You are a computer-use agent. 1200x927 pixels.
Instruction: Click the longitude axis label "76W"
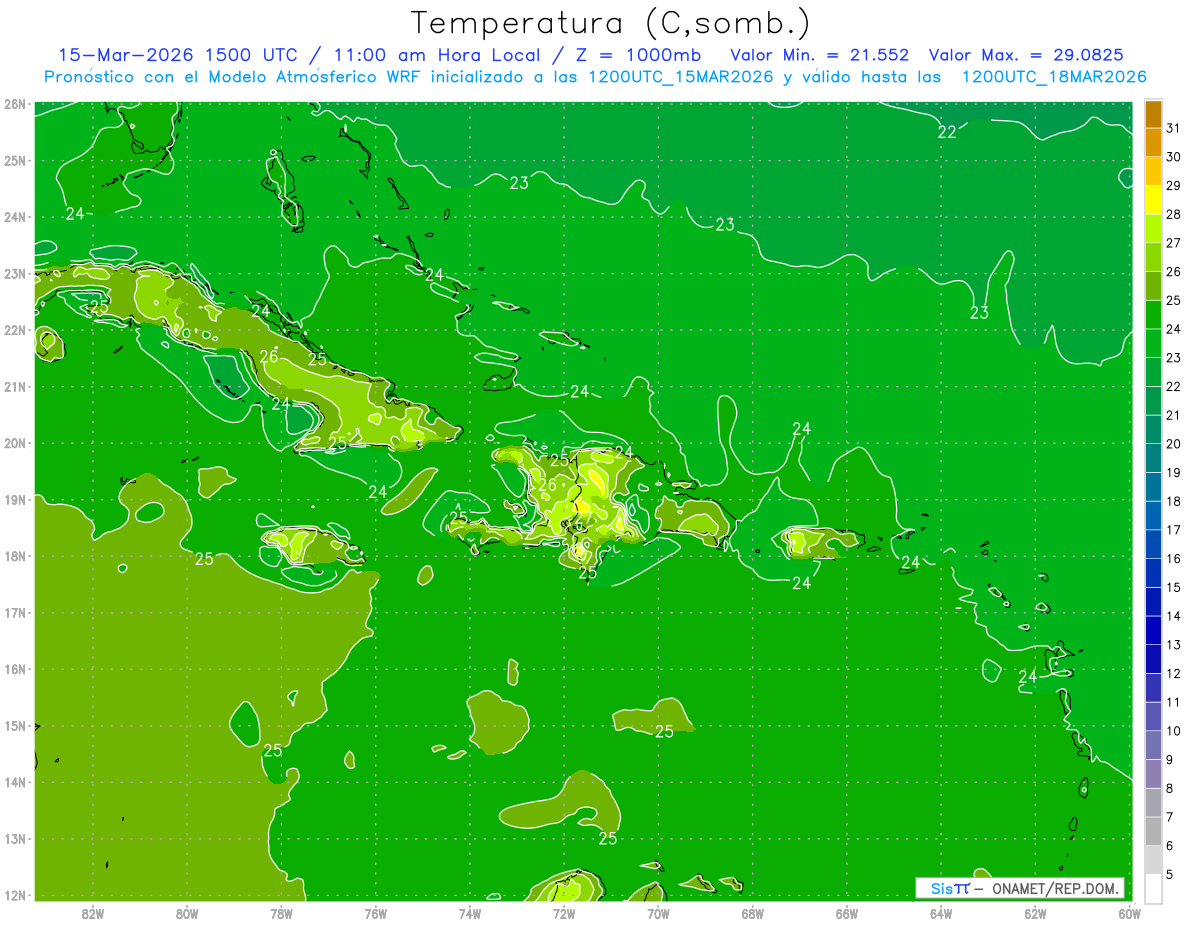point(375,913)
